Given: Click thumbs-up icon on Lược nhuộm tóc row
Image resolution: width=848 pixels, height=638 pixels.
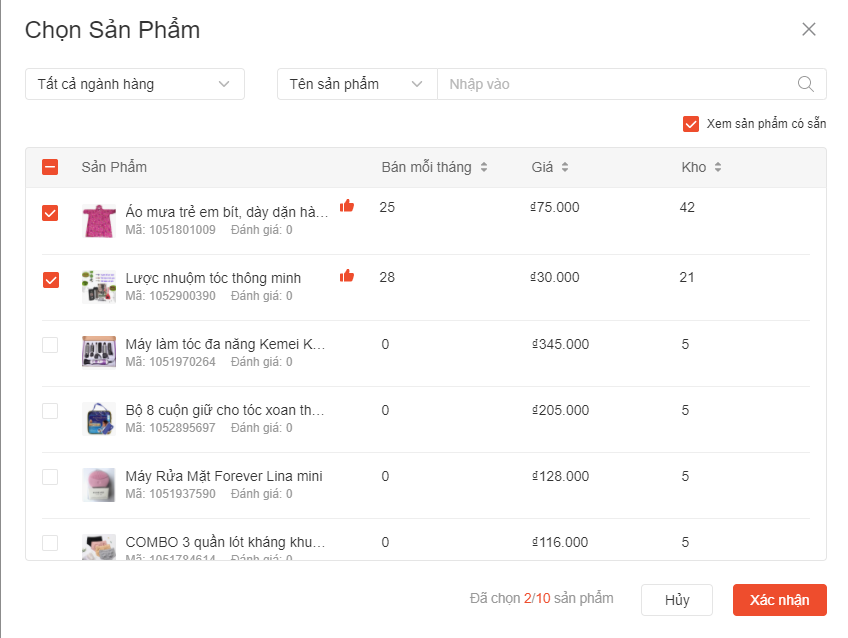Looking at the screenshot, I should click(x=347, y=276).
